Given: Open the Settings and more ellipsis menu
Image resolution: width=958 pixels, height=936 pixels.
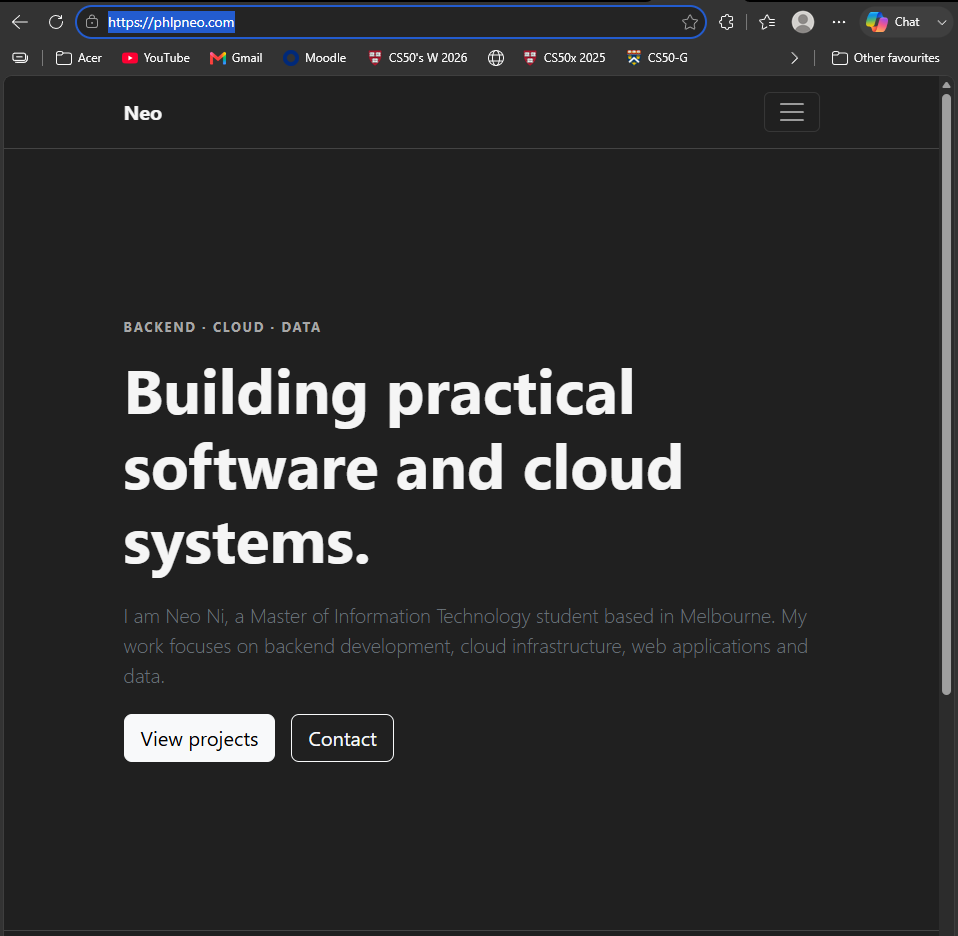Looking at the screenshot, I should click(839, 23).
